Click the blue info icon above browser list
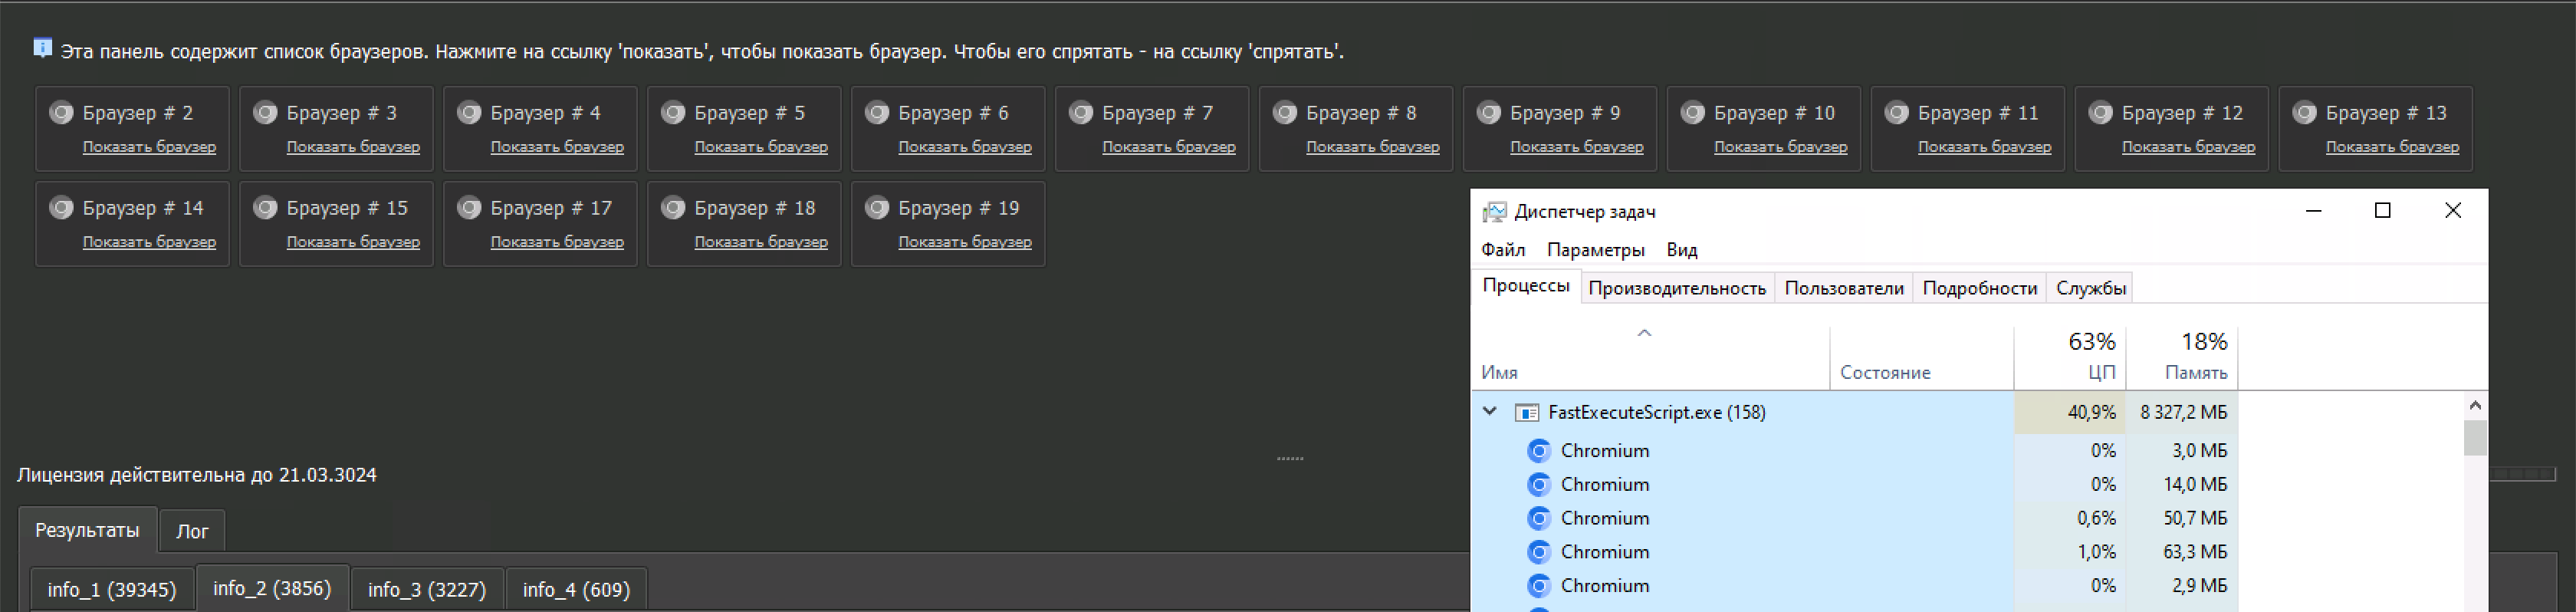The image size is (2576, 612). 42,48
